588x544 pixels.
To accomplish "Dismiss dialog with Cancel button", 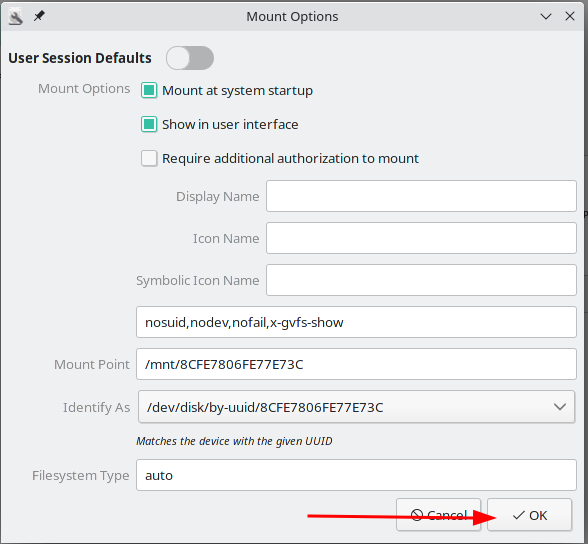I will point(438,515).
